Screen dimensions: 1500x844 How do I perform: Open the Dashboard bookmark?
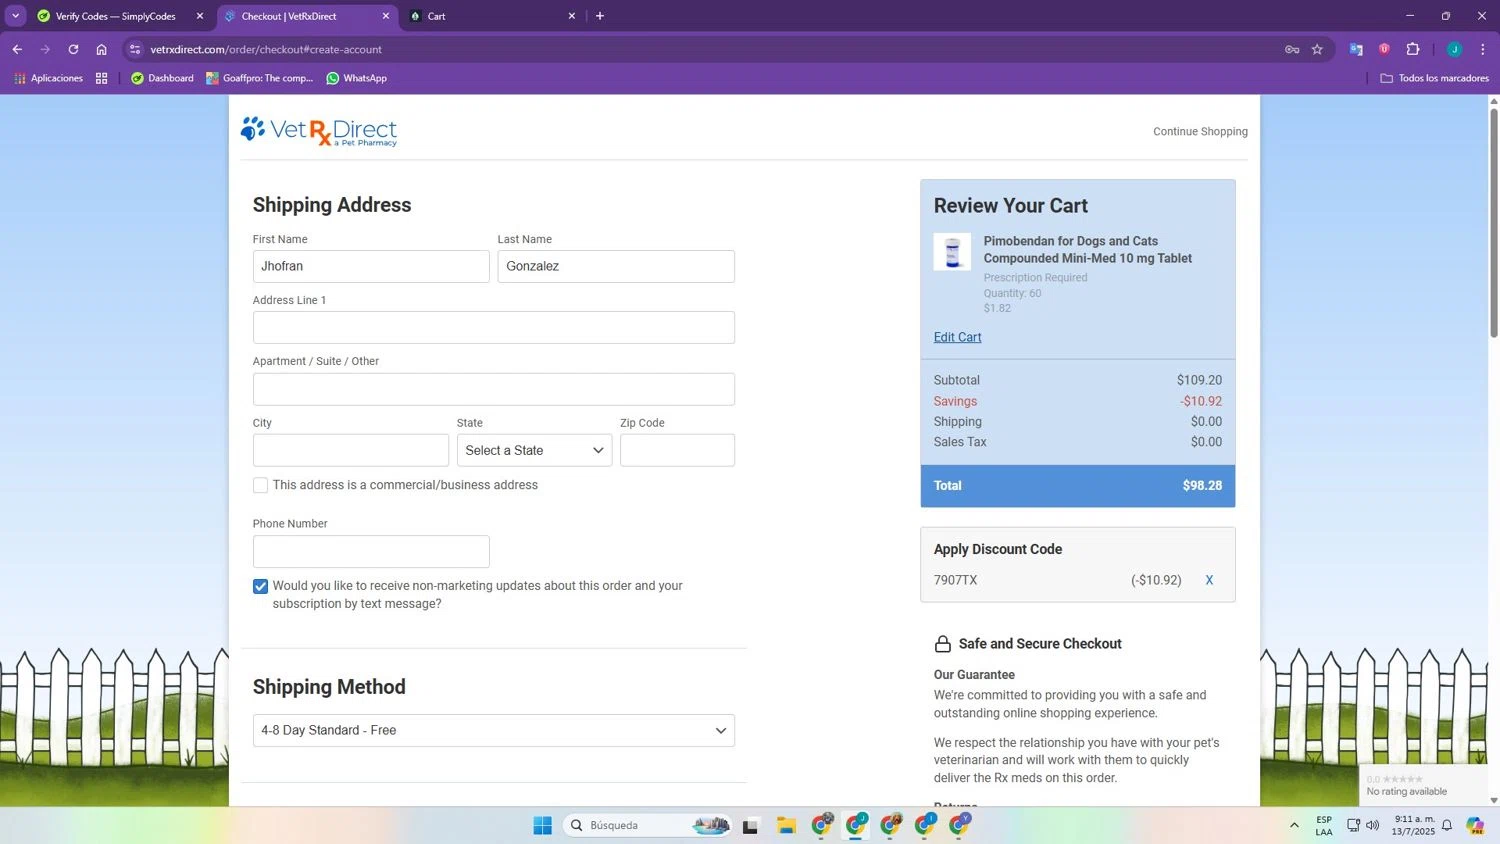(162, 78)
